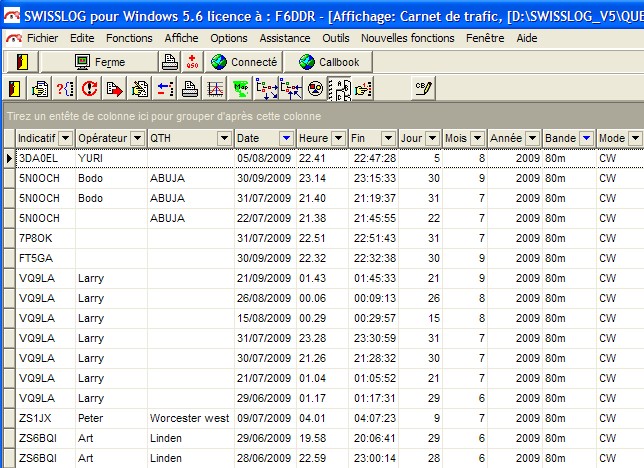
Task: Click the Callbook button
Action: click(329, 62)
